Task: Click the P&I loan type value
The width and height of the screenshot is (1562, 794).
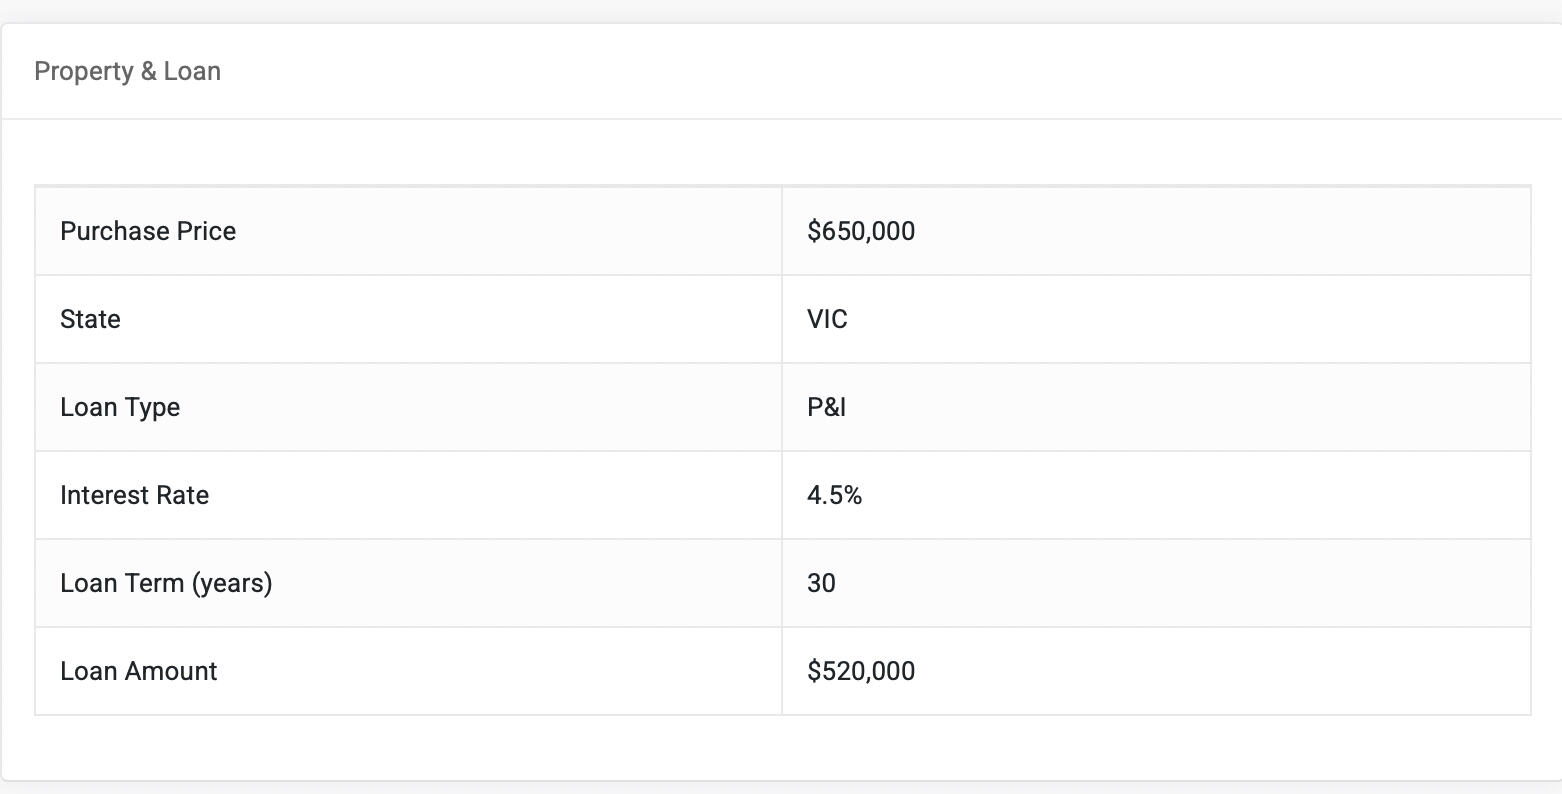Action: [x=826, y=407]
